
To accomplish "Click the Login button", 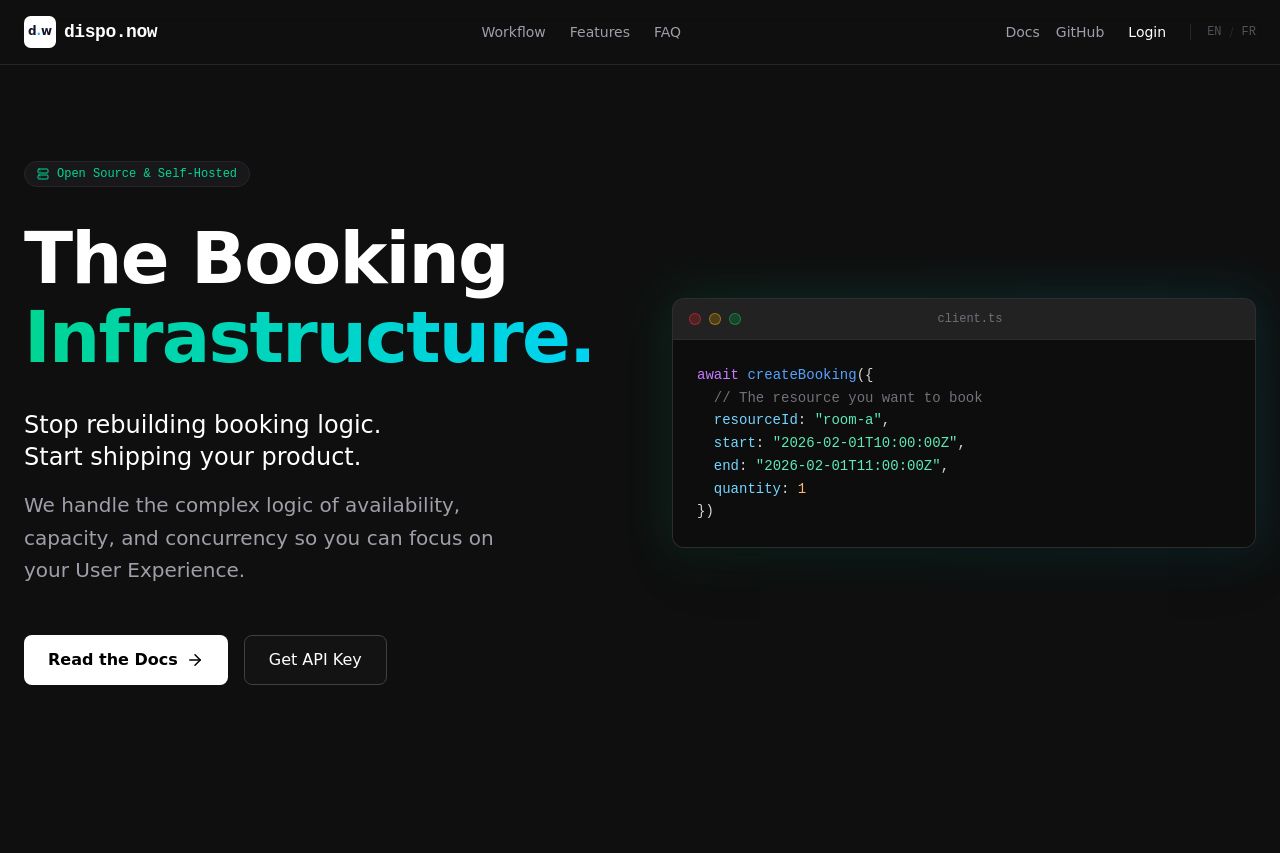I will pyautogui.click(x=1147, y=32).
